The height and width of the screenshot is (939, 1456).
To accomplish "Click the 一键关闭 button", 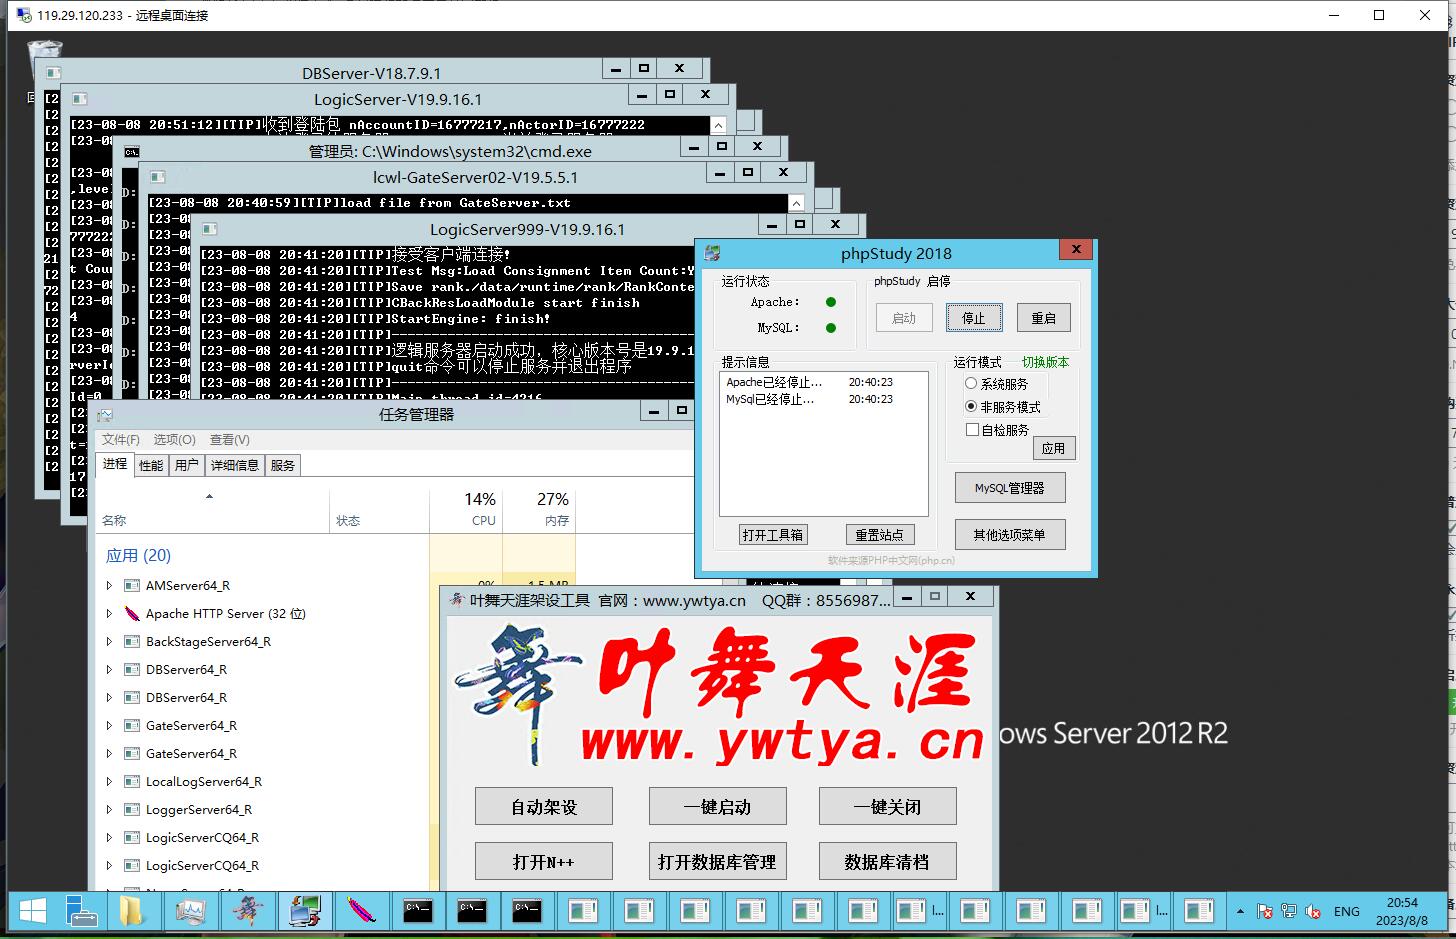I will (887, 807).
